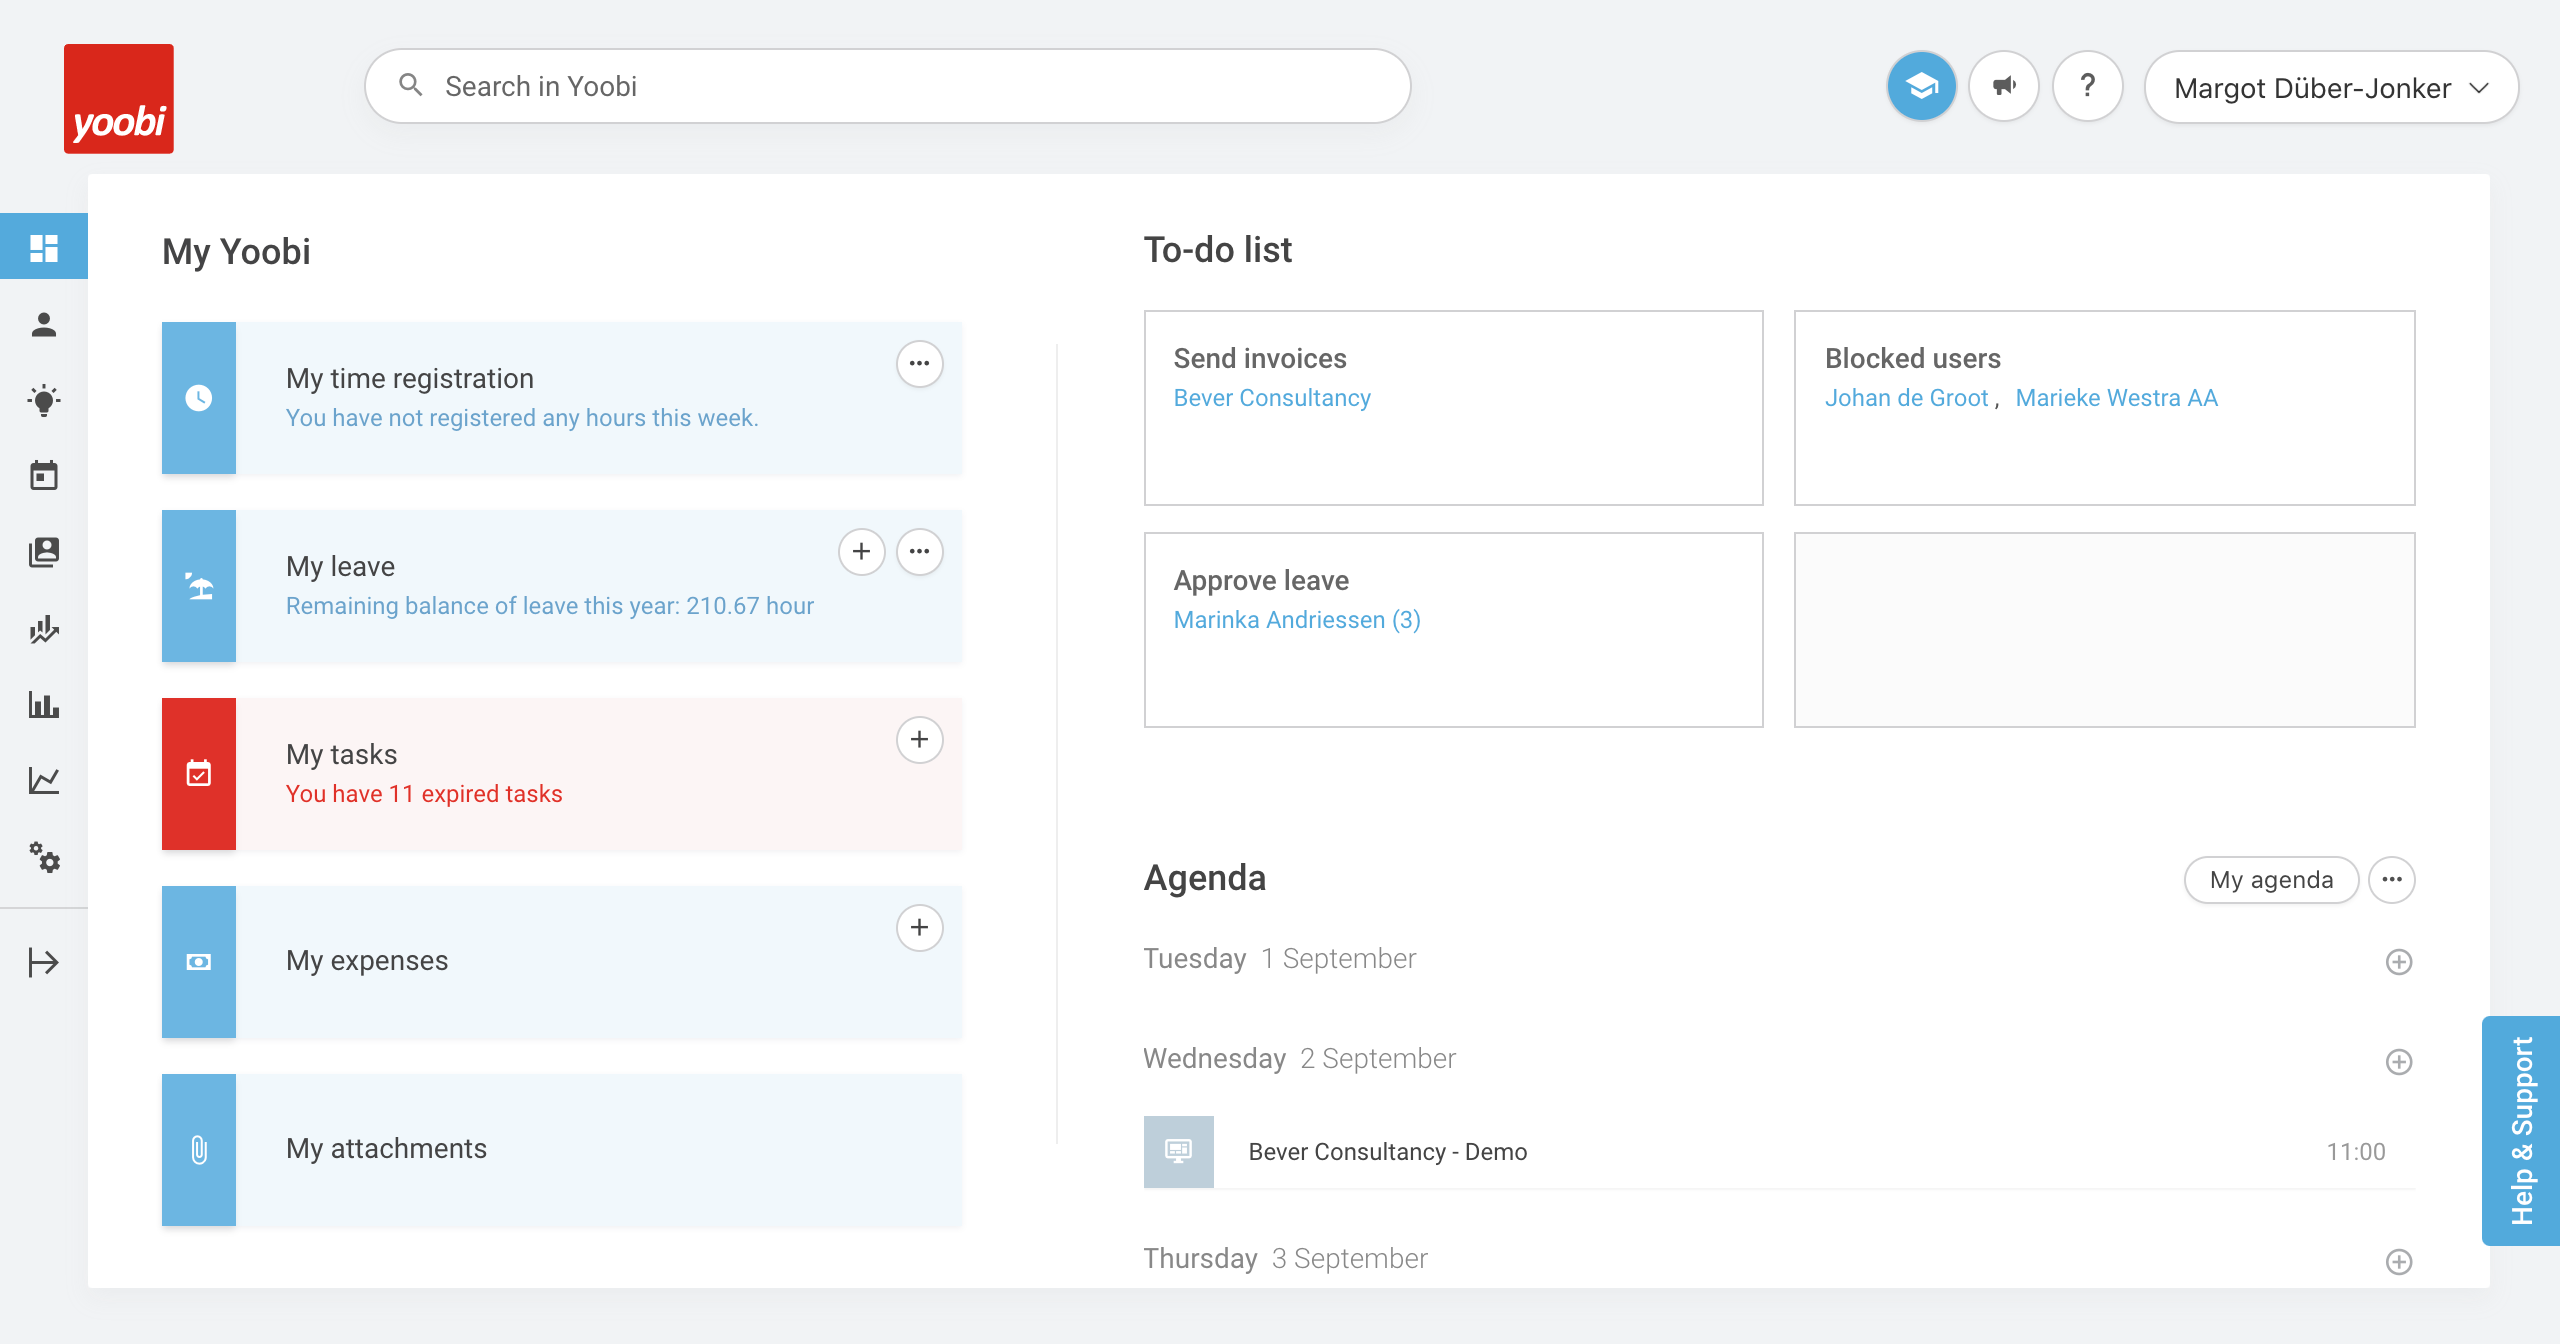Screen dimensions: 2560x1344
Task: Click the Yoobi logo
Action: click(119, 99)
